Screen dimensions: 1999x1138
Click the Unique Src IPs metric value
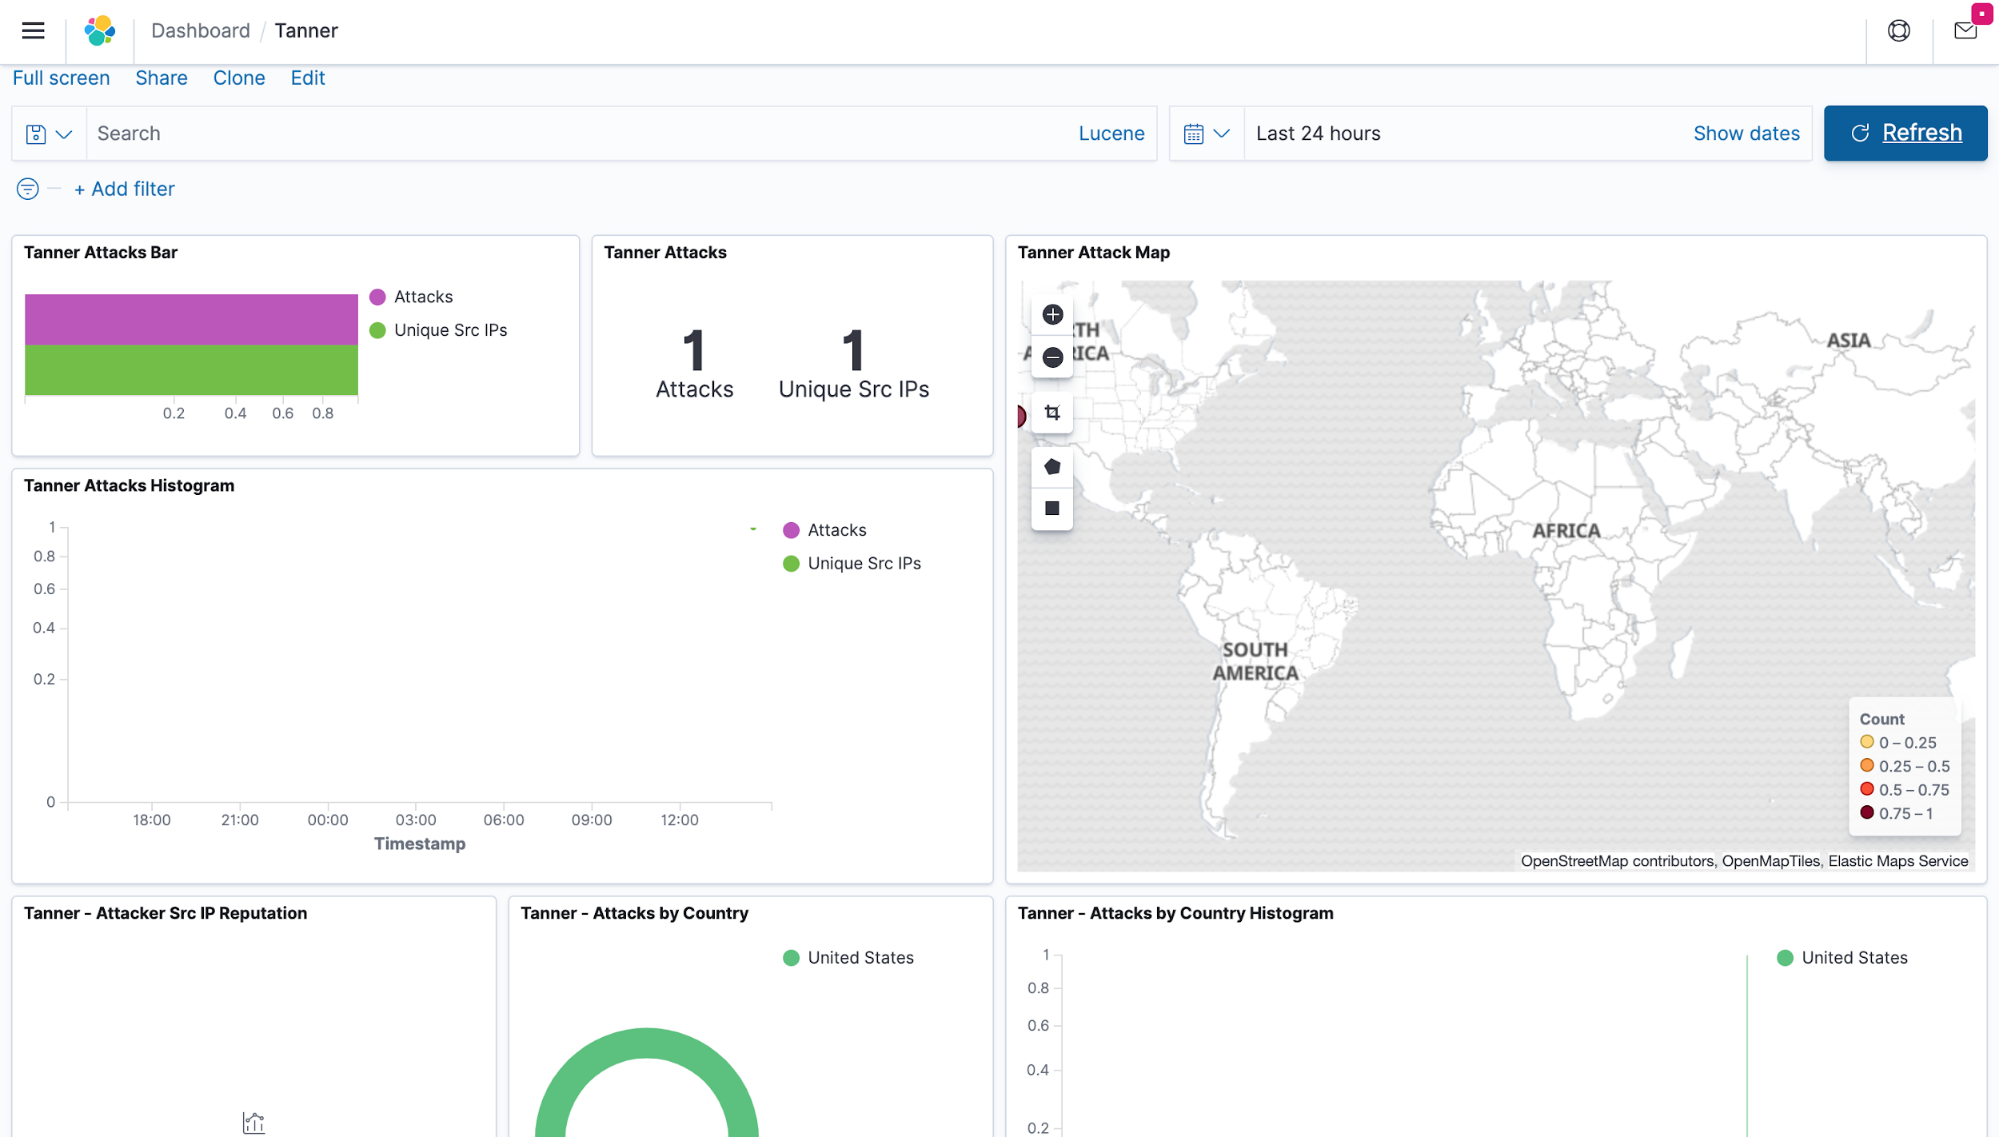pyautogui.click(x=853, y=351)
